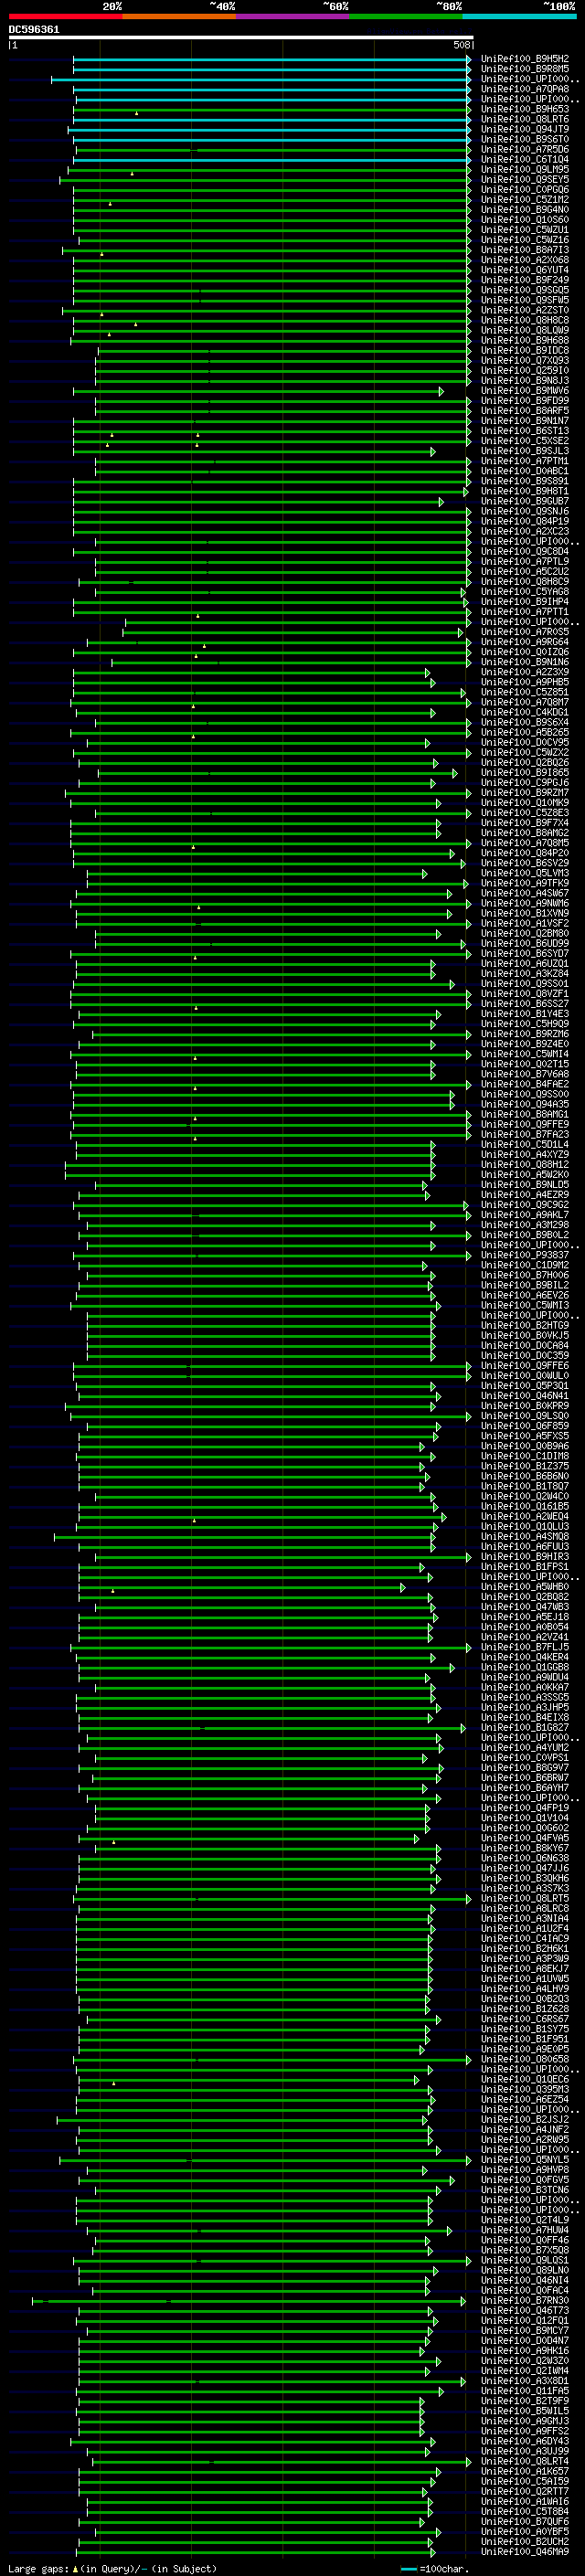Select the label UniRef100_Q6YUT4
This screenshot has width=585, height=2576.
pos(525,270)
